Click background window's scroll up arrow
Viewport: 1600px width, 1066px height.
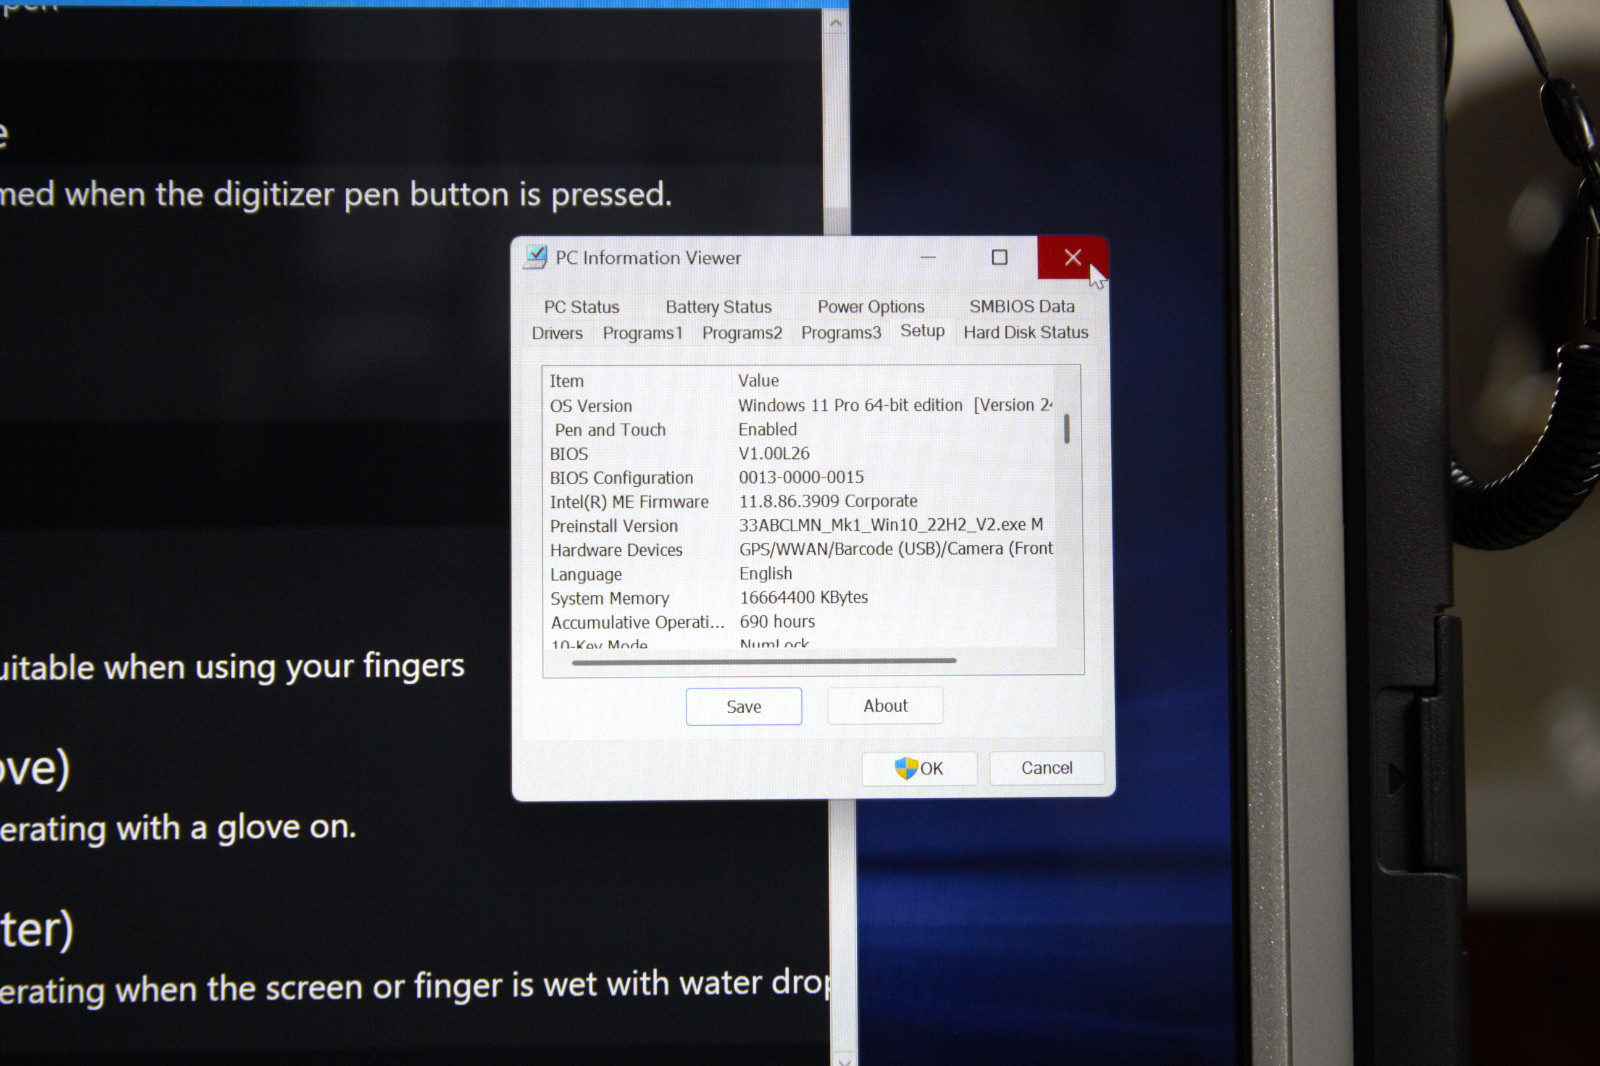(836, 21)
